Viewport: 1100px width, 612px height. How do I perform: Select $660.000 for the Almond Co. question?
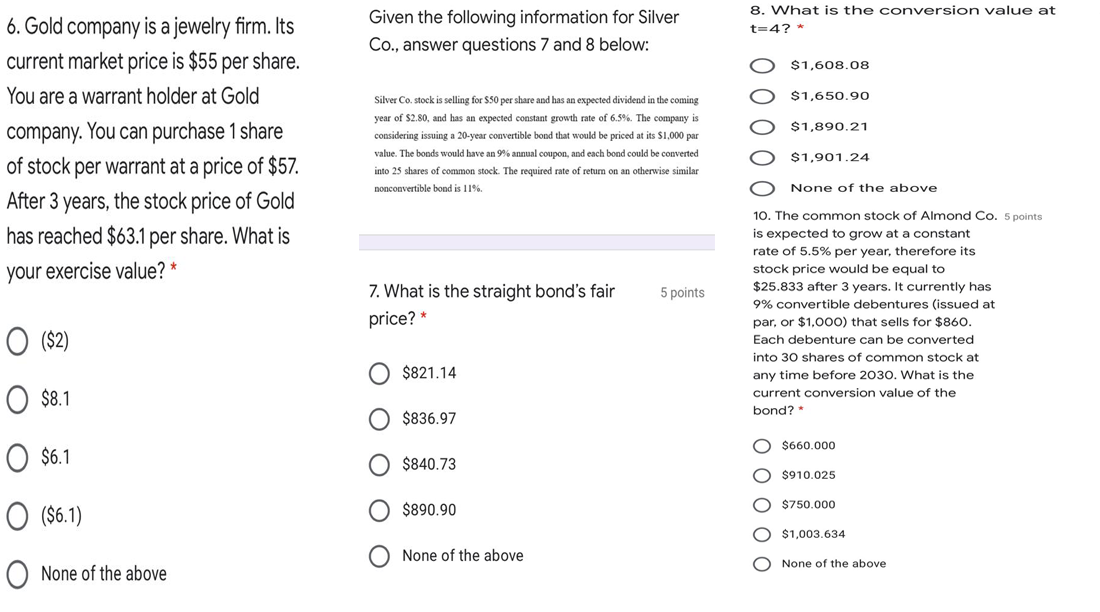[760, 445]
